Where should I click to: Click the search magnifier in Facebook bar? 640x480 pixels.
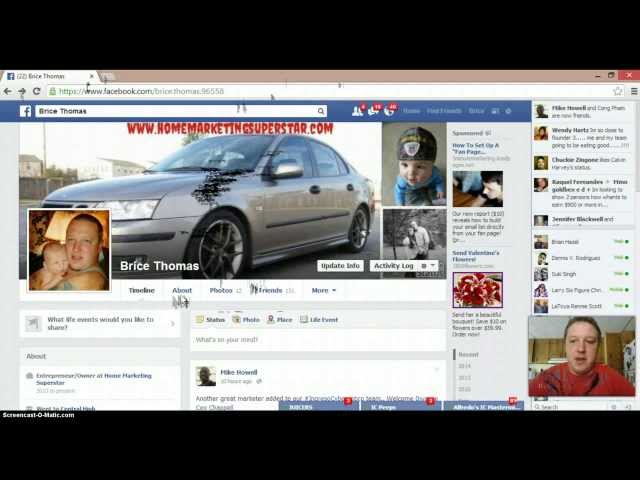pos(321,111)
